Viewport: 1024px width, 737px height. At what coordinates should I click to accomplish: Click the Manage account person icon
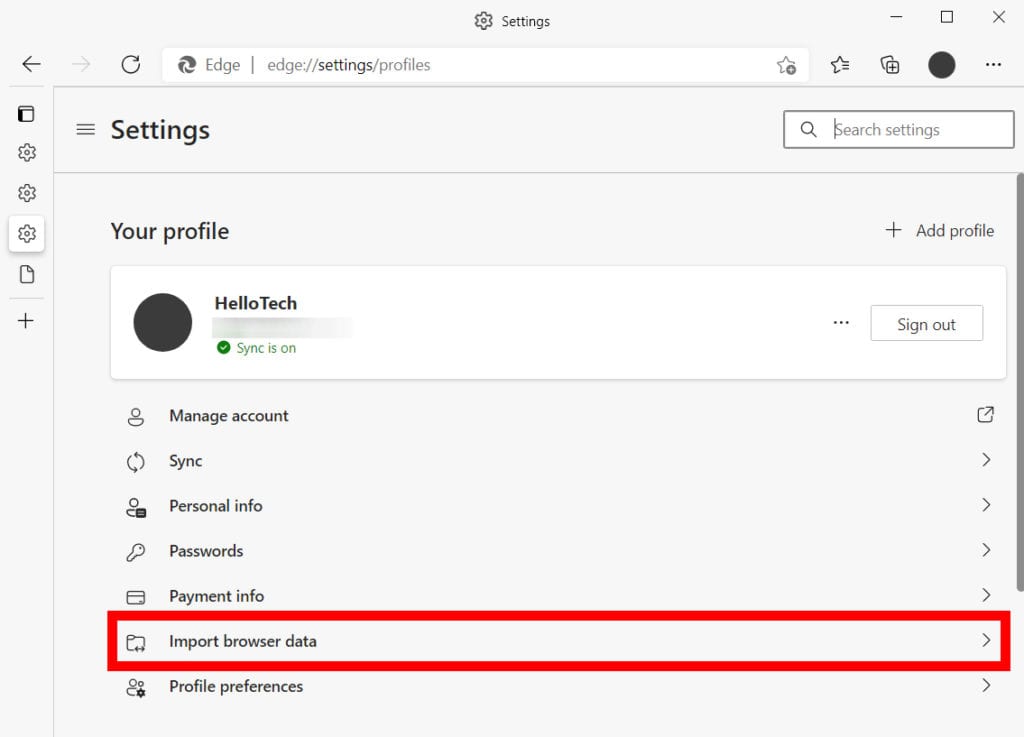tap(136, 417)
